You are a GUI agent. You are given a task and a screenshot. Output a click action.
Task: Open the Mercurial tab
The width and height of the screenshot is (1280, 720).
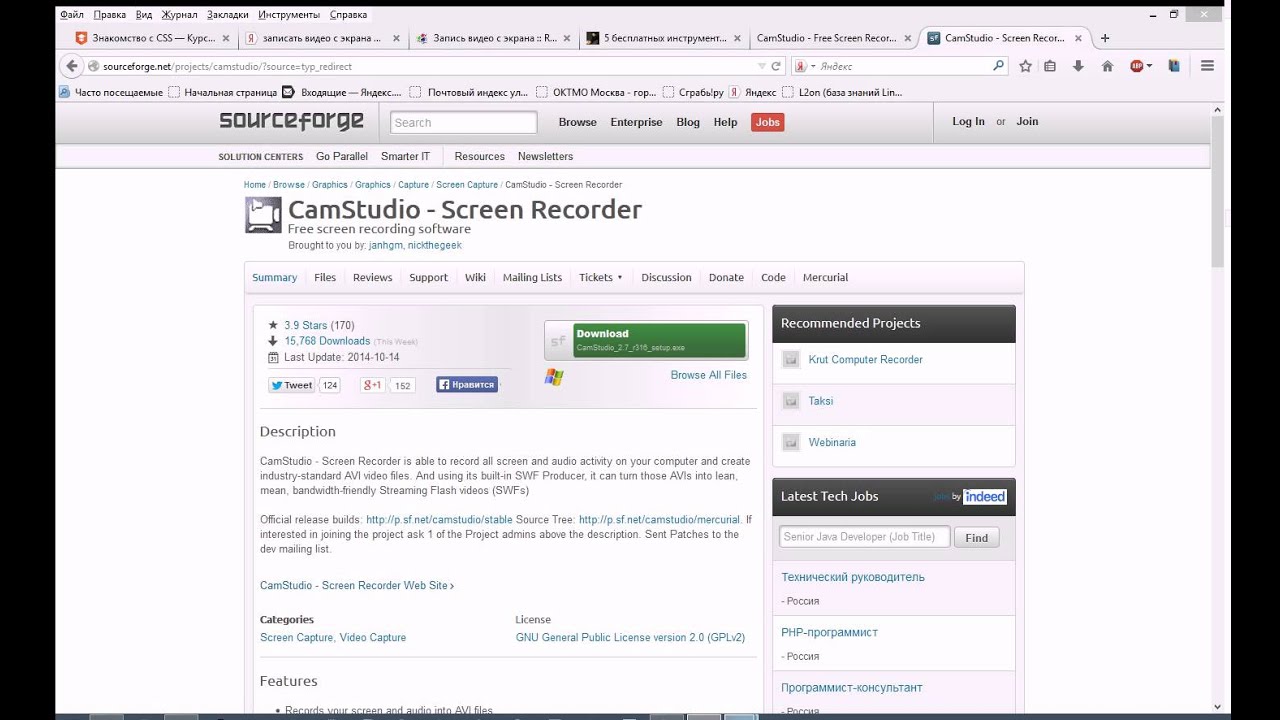[x=825, y=277]
